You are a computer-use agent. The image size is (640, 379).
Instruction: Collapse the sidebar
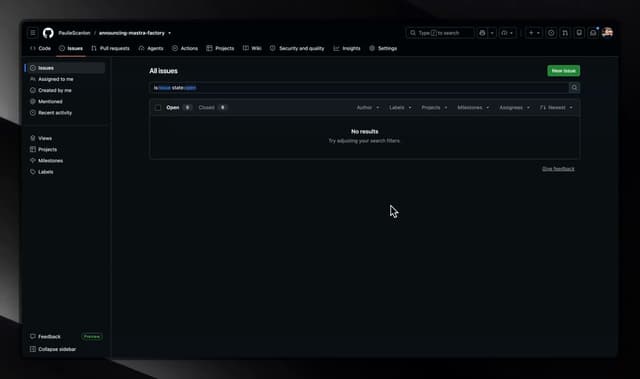(53, 349)
